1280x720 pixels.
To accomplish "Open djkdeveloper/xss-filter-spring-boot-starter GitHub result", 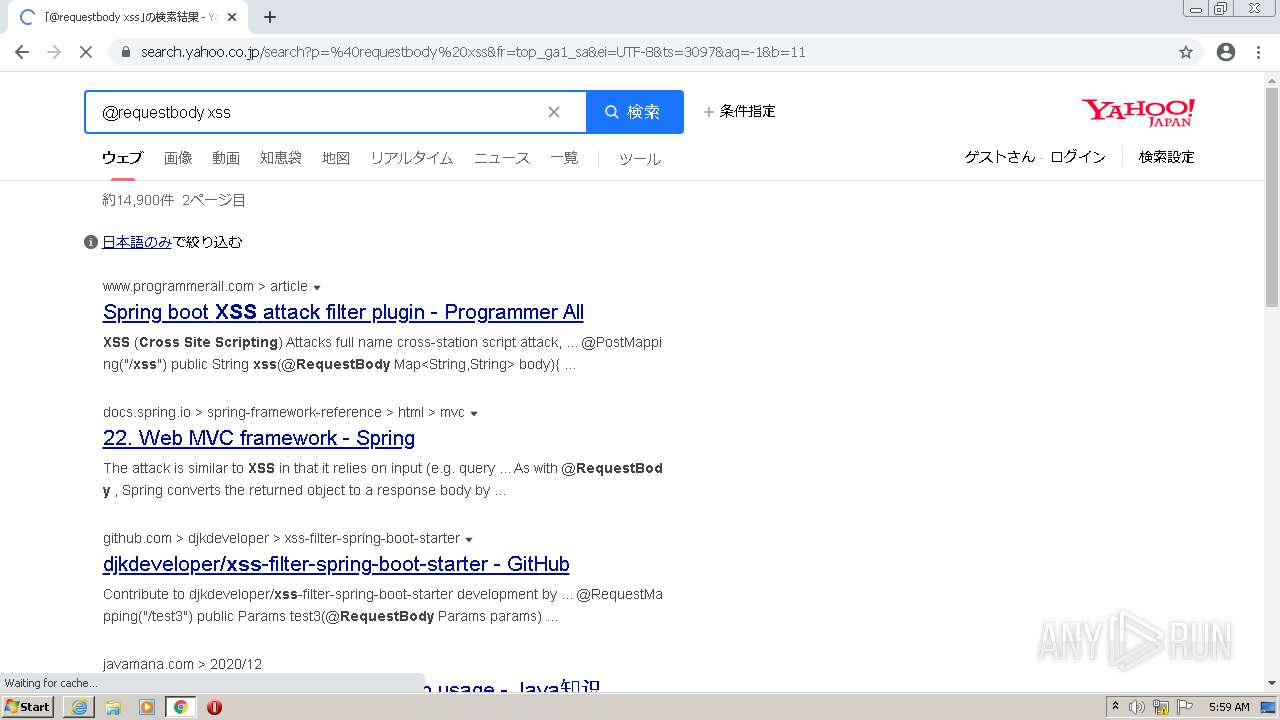I will (336, 564).
